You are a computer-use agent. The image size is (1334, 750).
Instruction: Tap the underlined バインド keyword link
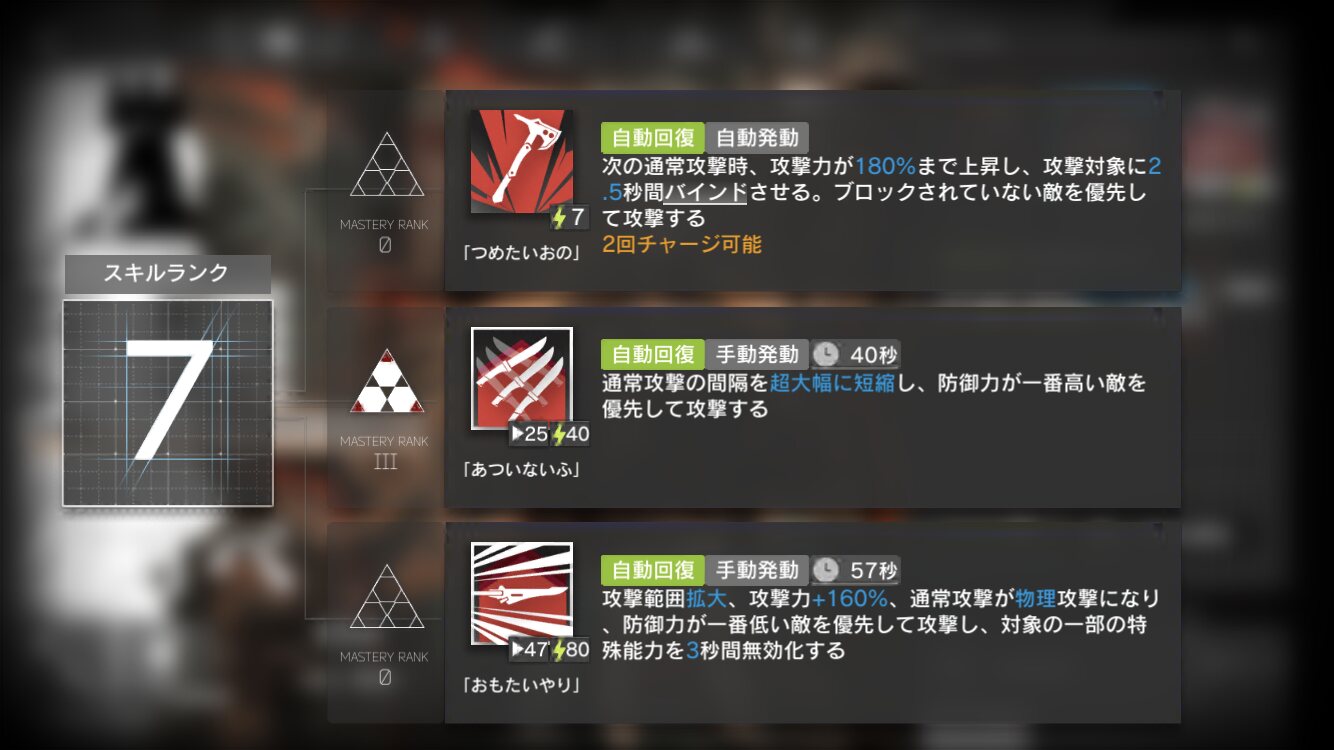point(705,192)
